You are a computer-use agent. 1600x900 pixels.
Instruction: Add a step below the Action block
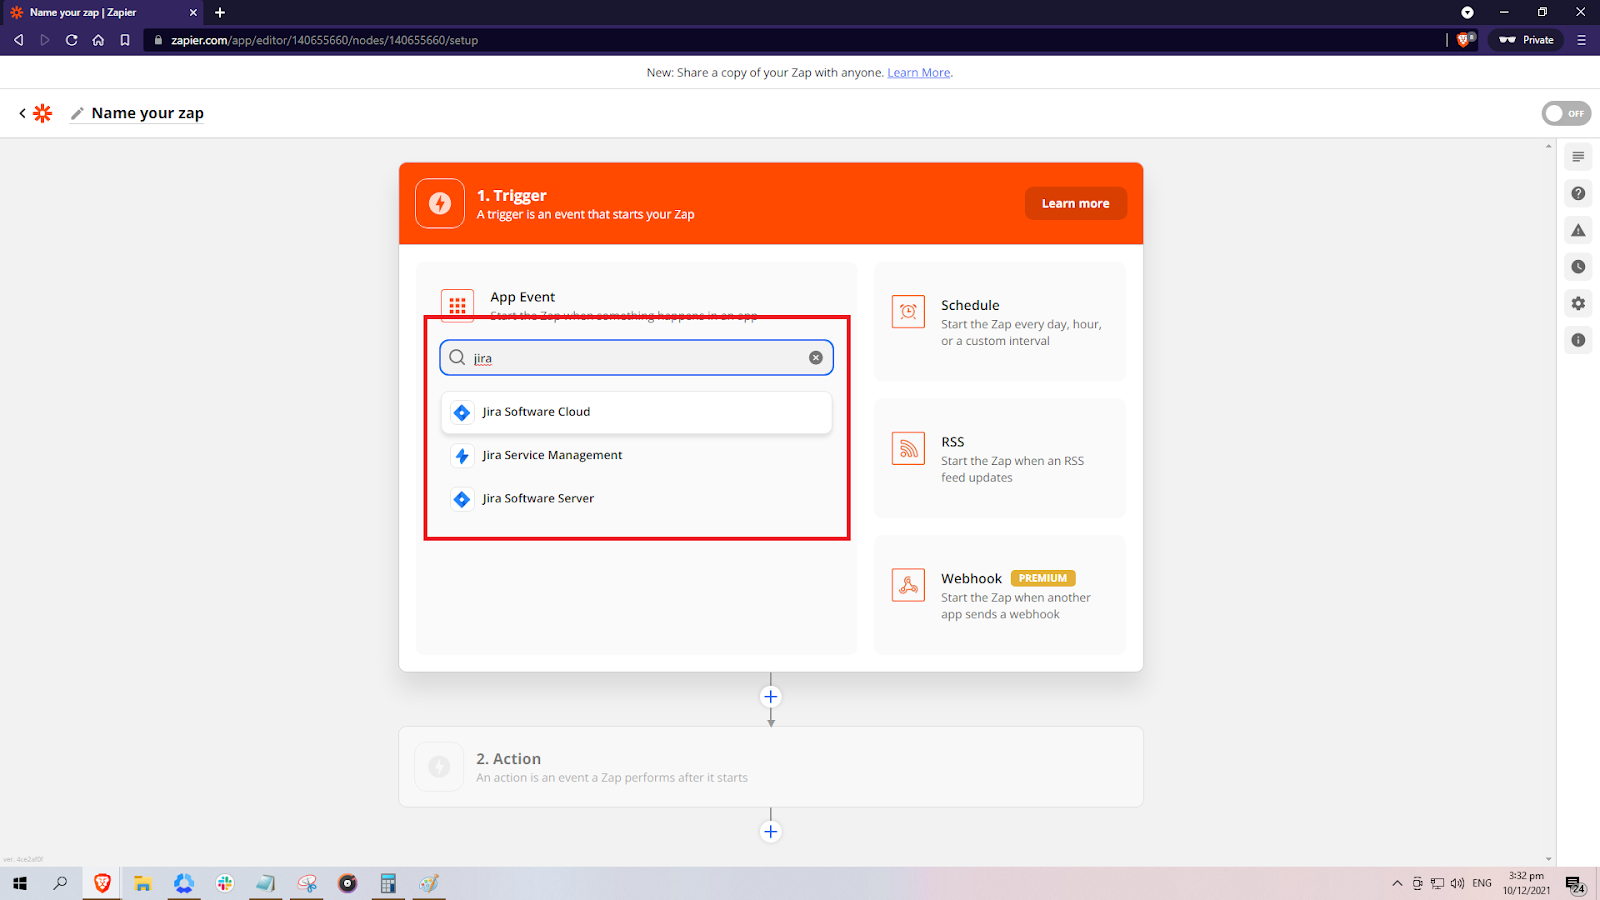[x=771, y=832]
